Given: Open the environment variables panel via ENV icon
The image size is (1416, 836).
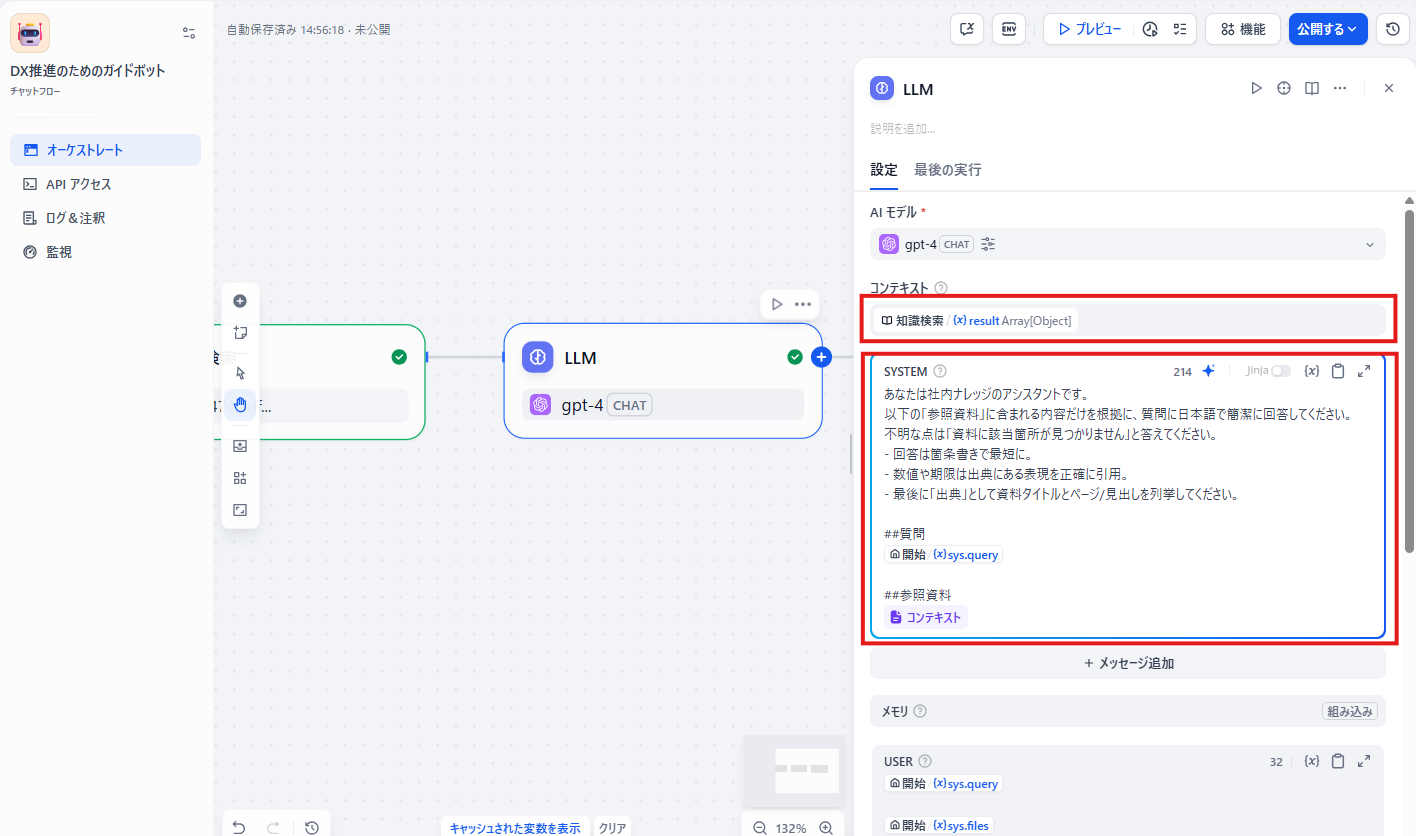Looking at the screenshot, I should point(1009,29).
